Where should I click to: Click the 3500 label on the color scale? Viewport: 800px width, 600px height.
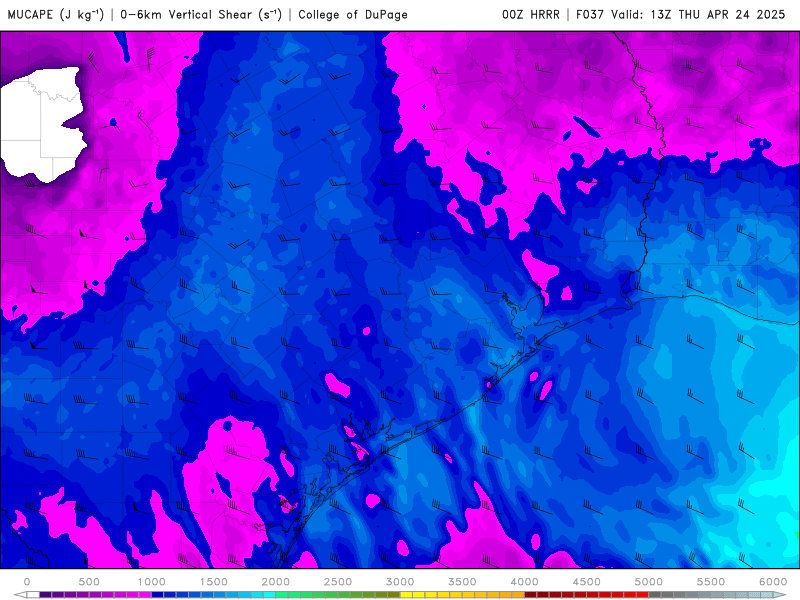tap(462, 582)
